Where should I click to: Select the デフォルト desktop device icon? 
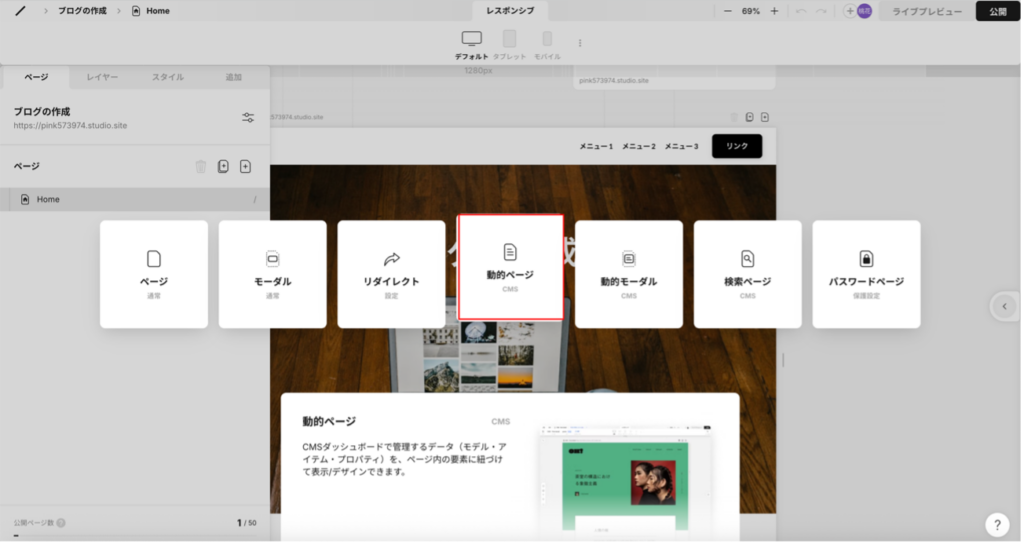point(472,39)
